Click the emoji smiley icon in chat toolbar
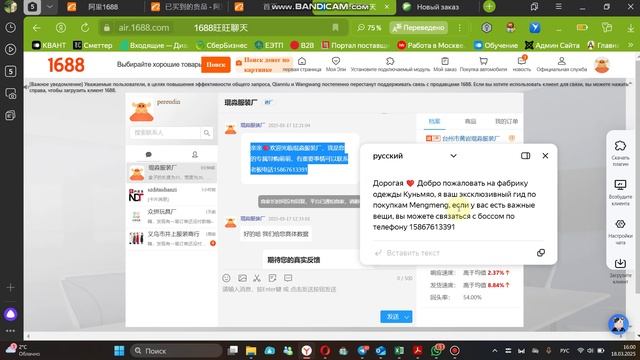This screenshot has height=360, width=640. (x=226, y=278)
